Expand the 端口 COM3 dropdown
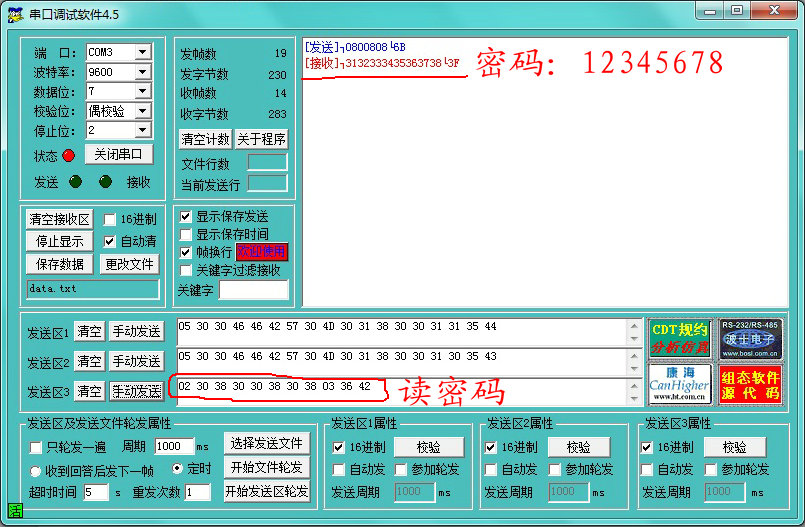805x527 pixels. pyautogui.click(x=142, y=52)
